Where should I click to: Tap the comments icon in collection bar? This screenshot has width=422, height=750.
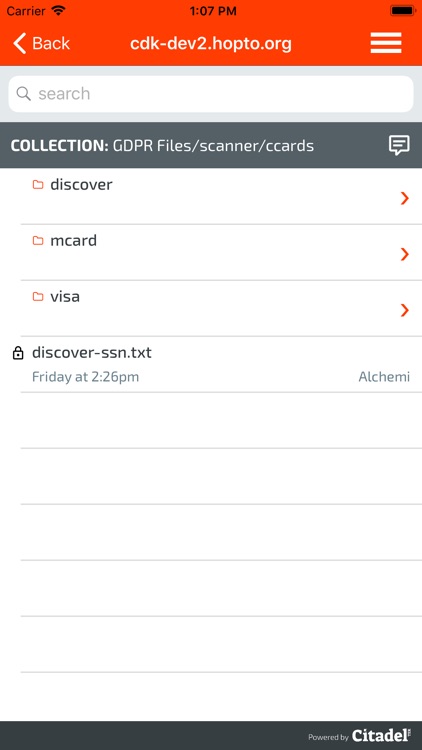(399, 145)
